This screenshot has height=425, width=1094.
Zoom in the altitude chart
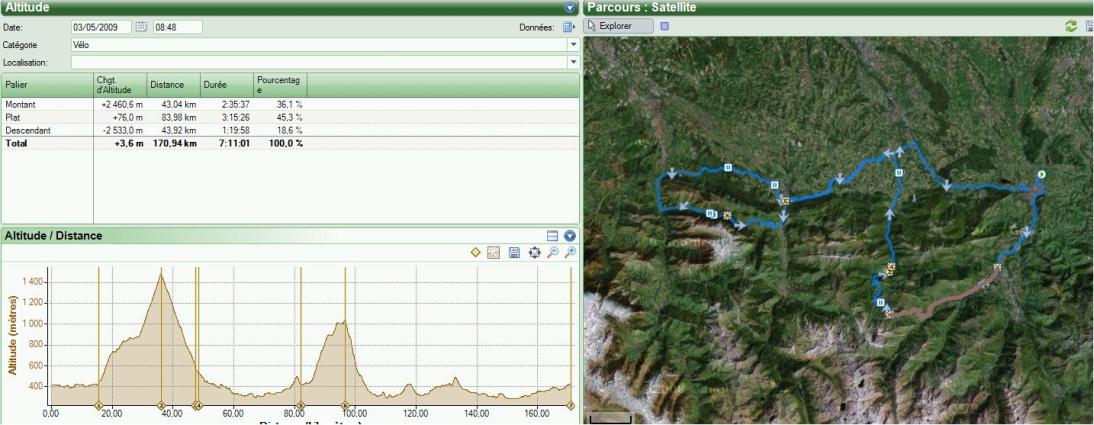570,253
